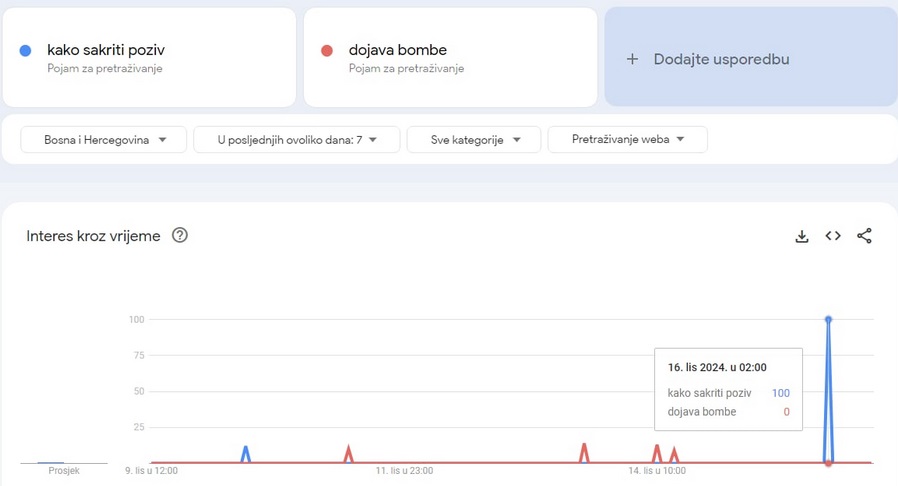The width and height of the screenshot is (898, 486).
Task: Select the red spike before 11. lis u 23:00
Action: coord(348,453)
